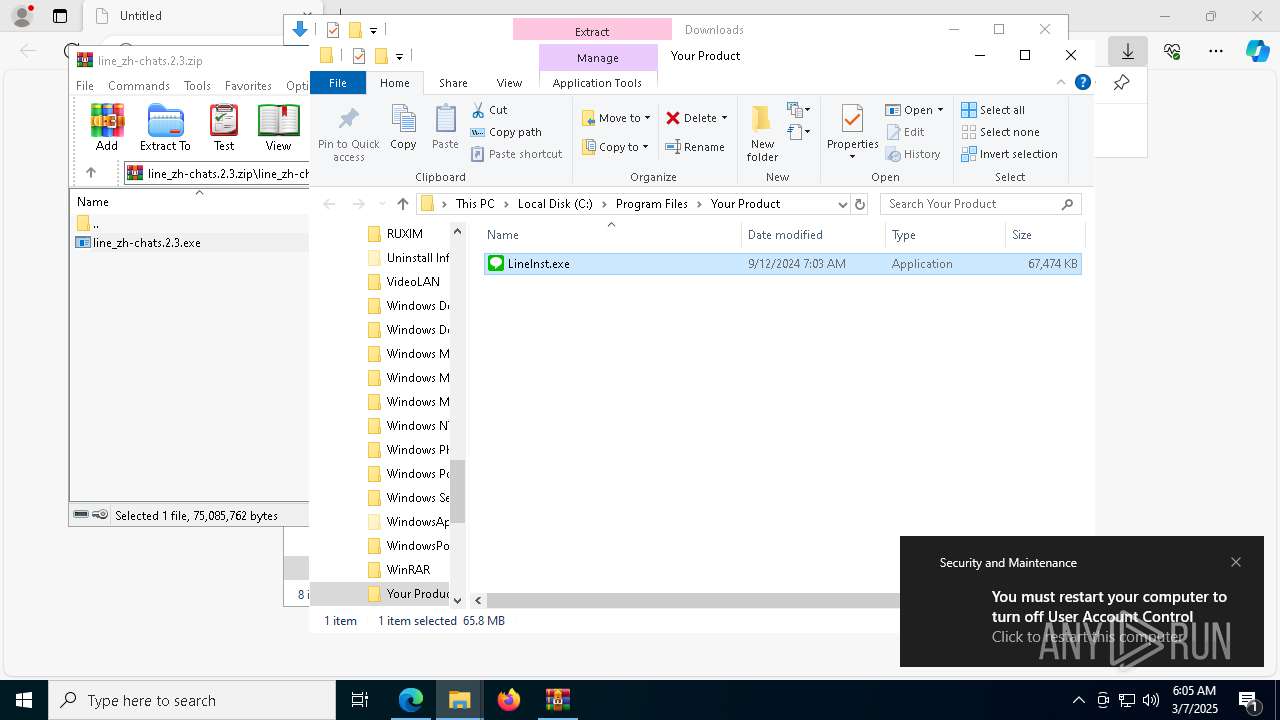The height and width of the screenshot is (720, 1280).
Task: Click Paste shortcut
Action: click(516, 154)
